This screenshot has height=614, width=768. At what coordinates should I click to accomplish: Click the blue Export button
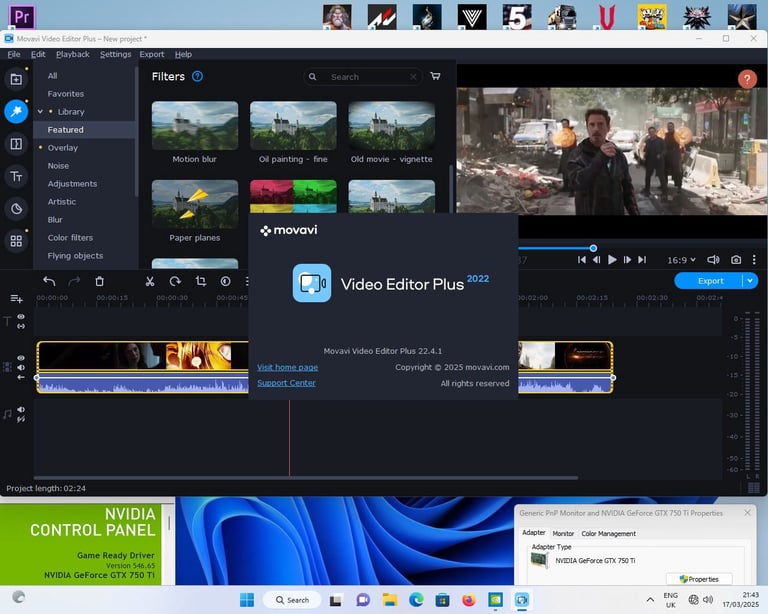(709, 281)
